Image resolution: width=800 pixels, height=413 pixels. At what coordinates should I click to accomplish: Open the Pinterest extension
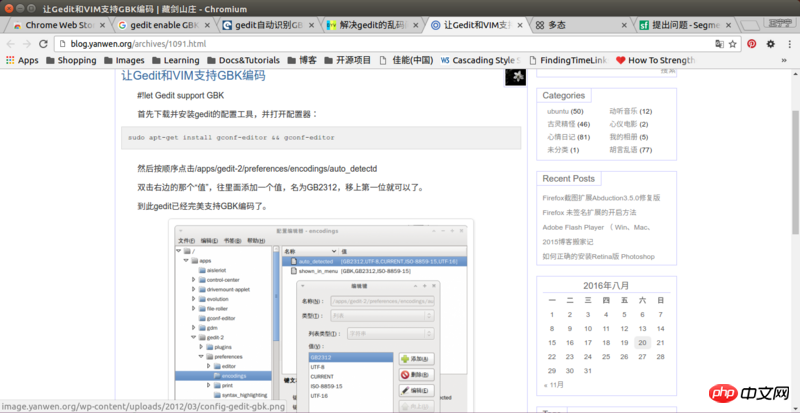752,44
